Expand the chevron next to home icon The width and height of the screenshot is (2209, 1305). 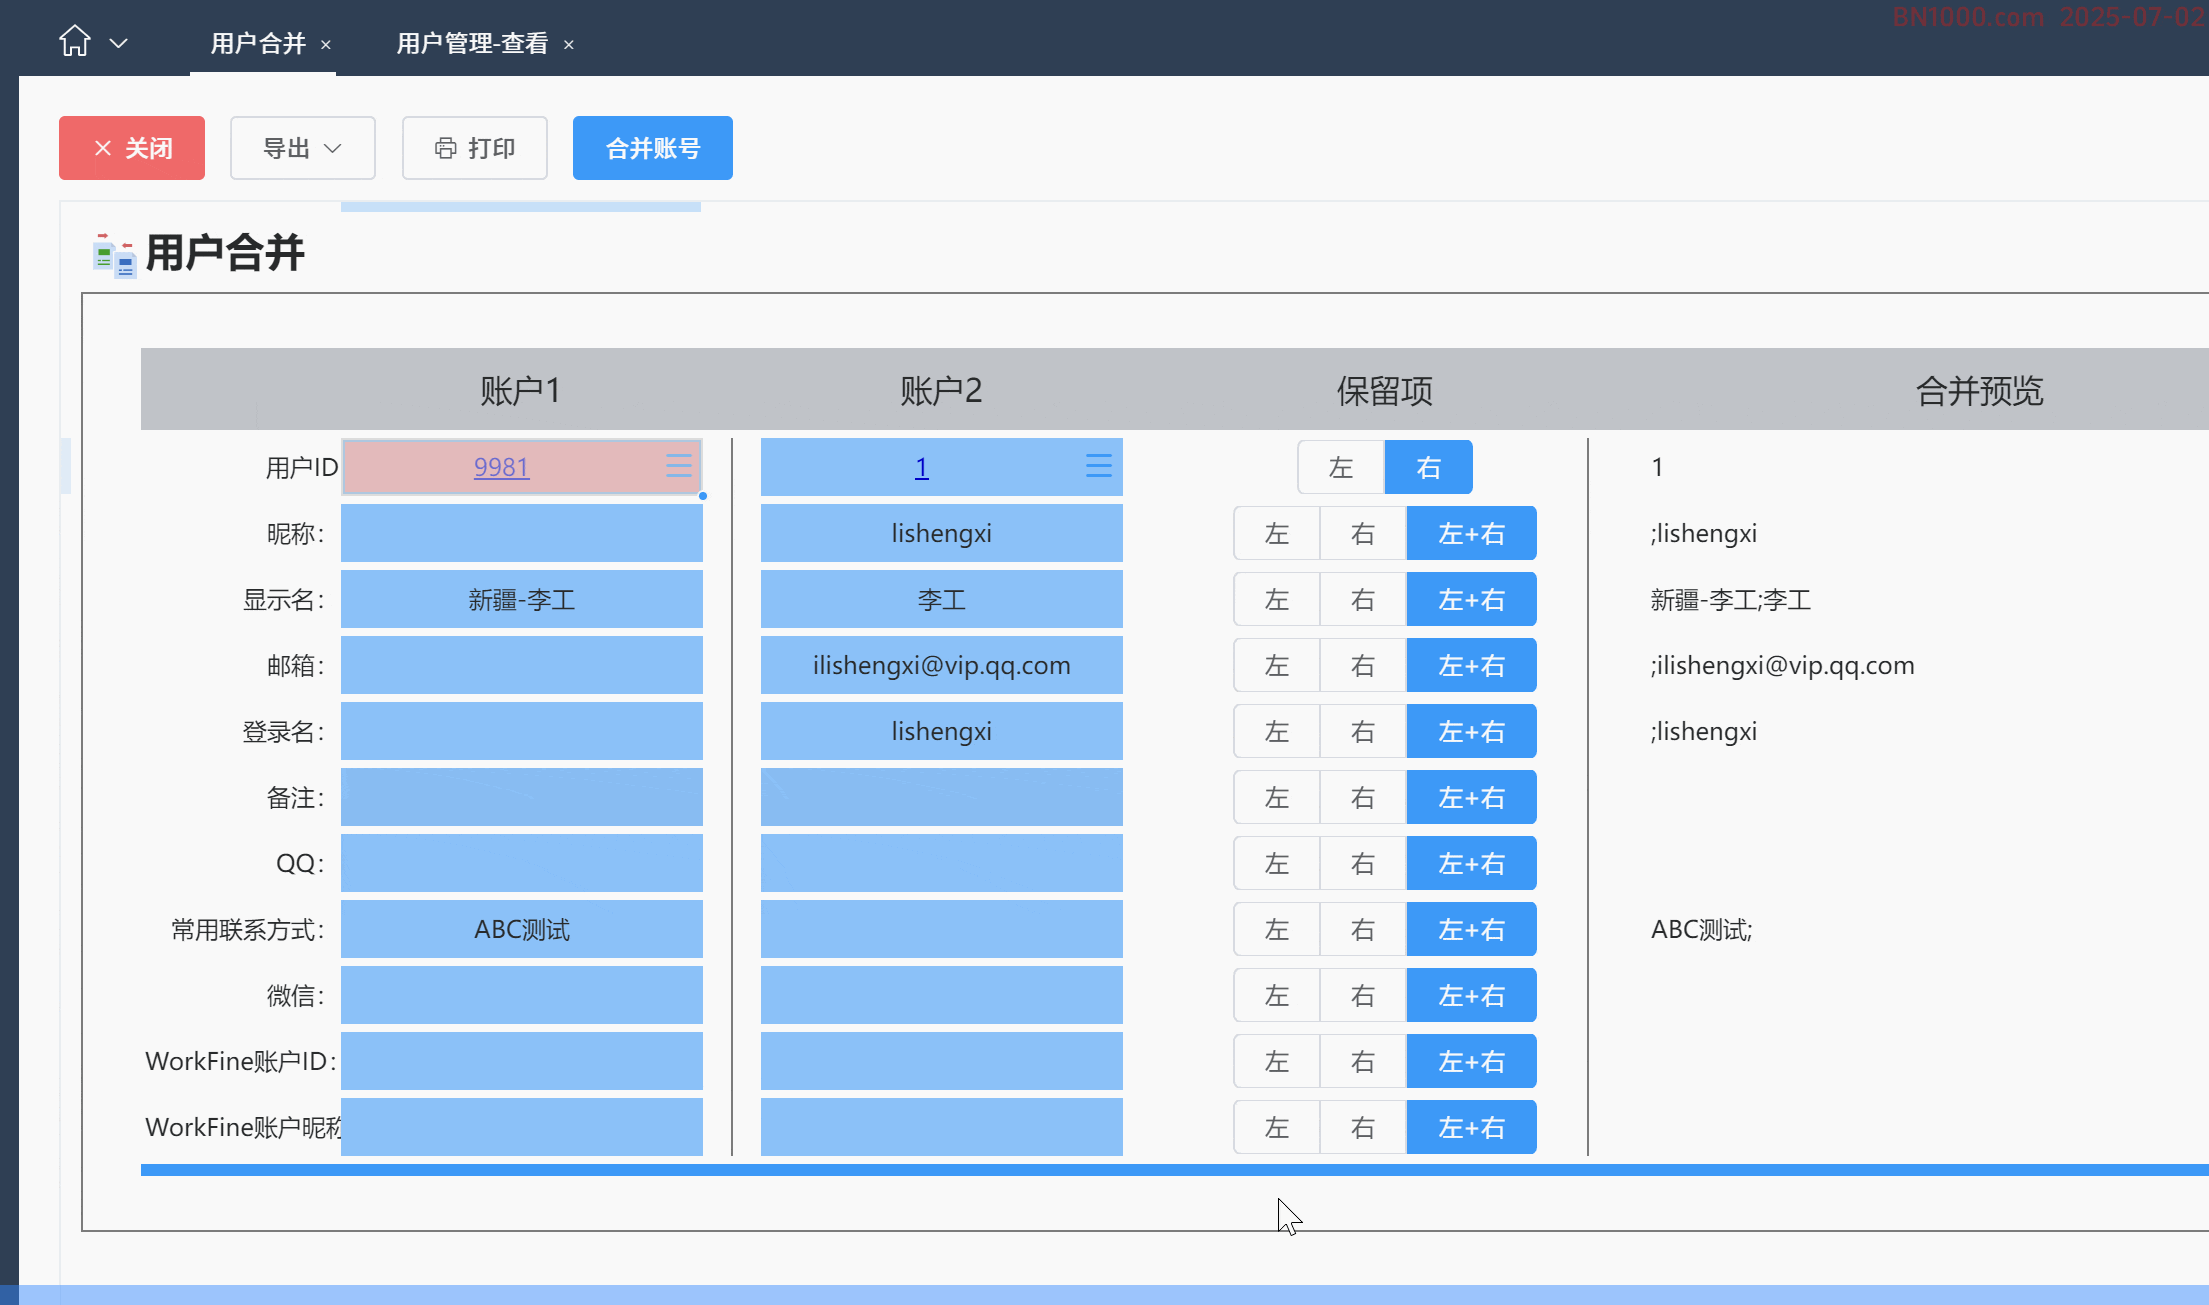click(x=118, y=43)
